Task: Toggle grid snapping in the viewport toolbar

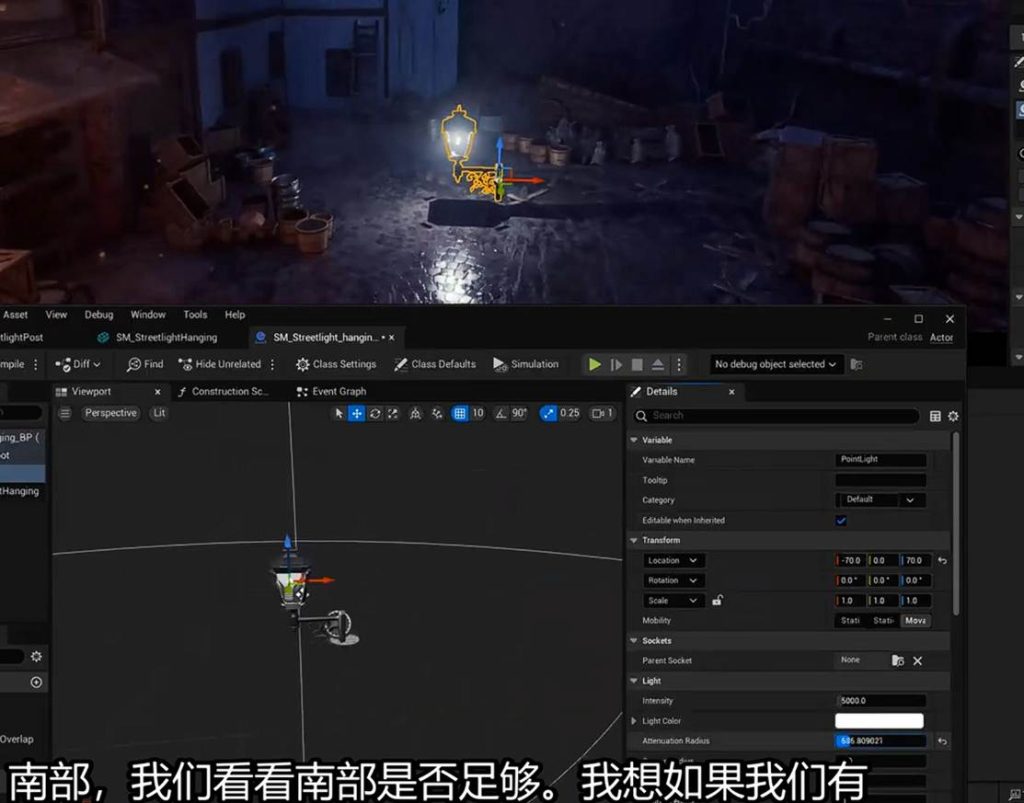Action: click(459, 414)
